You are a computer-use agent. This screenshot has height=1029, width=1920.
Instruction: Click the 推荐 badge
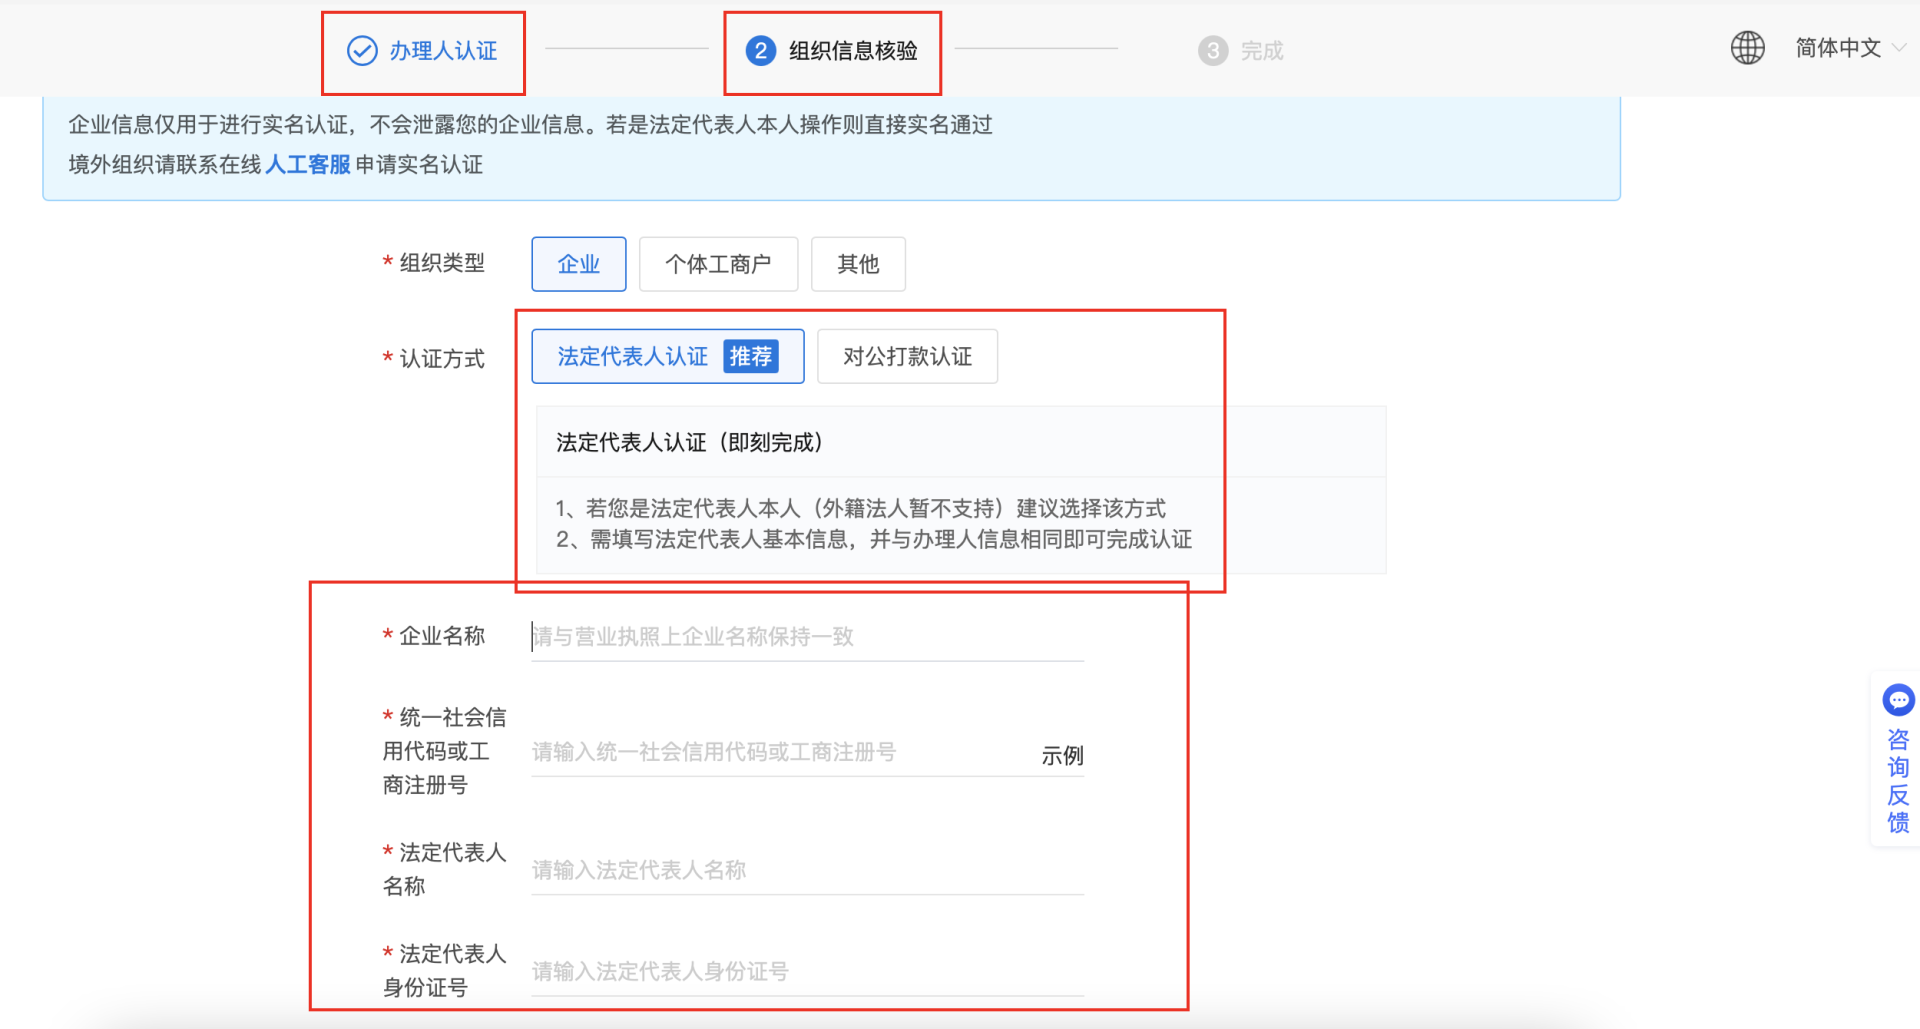pyautogui.click(x=750, y=357)
